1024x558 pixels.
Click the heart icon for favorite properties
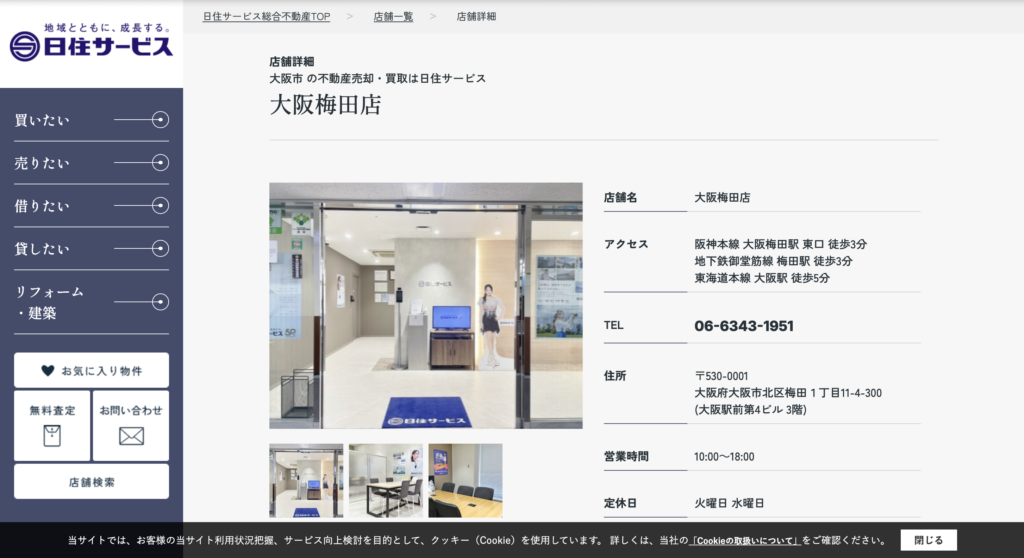click(x=48, y=370)
